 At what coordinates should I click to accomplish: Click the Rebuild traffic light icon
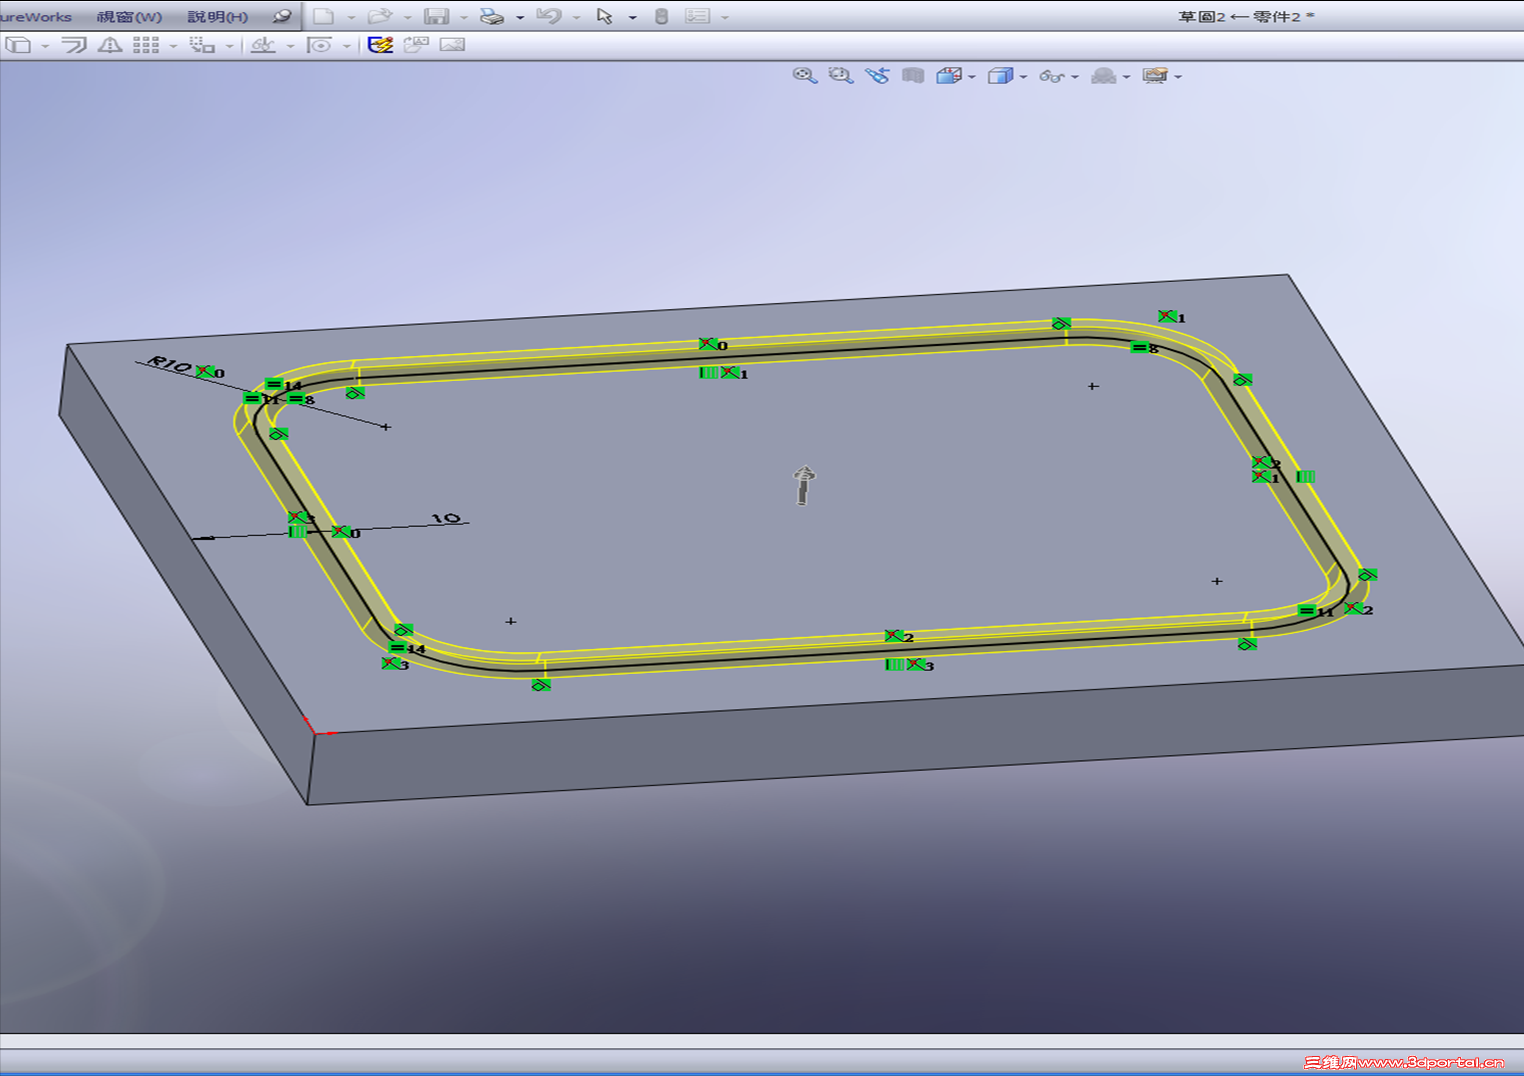[661, 16]
